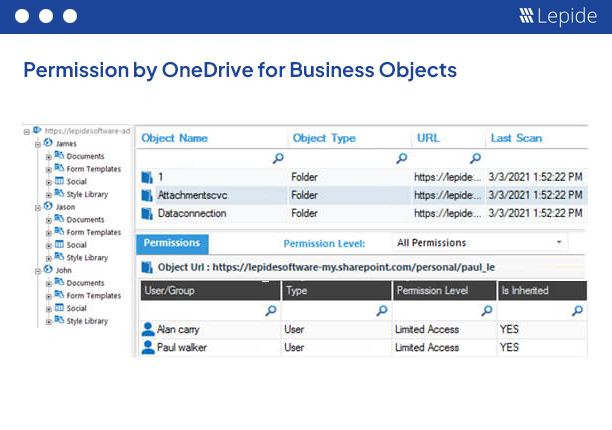Click search icon in Object Name filter
The width and height of the screenshot is (612, 430).
[278, 158]
